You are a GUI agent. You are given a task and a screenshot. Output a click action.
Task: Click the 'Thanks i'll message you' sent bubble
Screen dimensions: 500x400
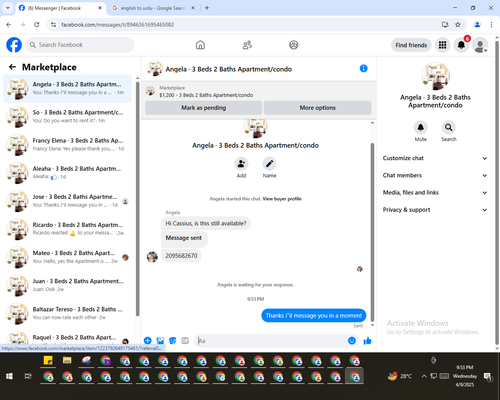click(314, 315)
